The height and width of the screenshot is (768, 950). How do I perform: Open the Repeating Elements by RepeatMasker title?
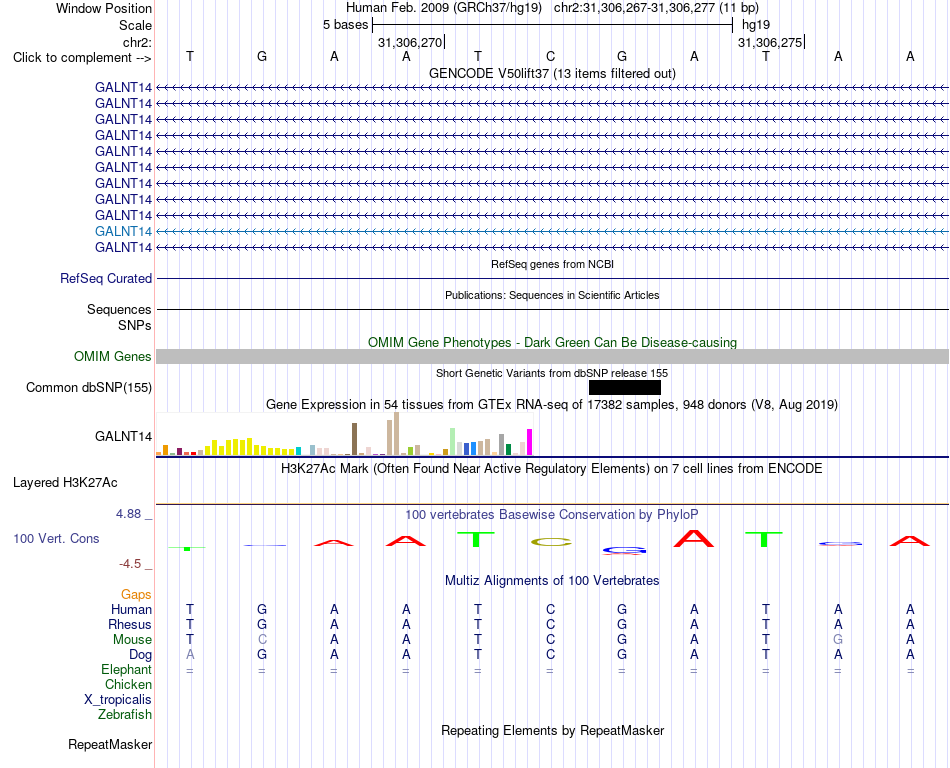[552, 730]
